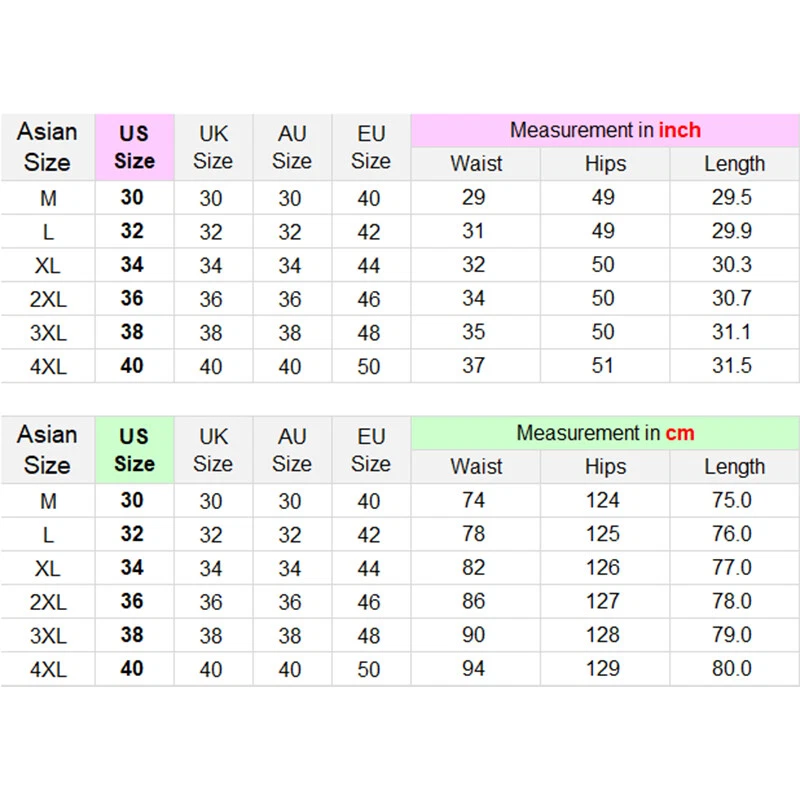Click the 30.7 length value
This screenshot has width=800, height=800.
coord(732,298)
